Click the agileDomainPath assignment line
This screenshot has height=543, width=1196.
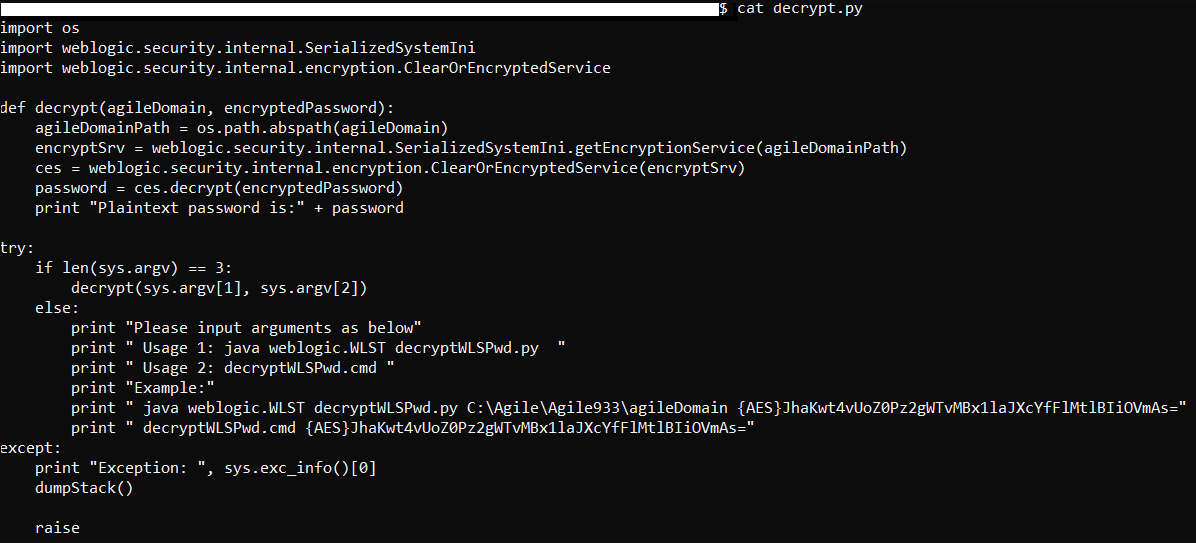pos(242,128)
